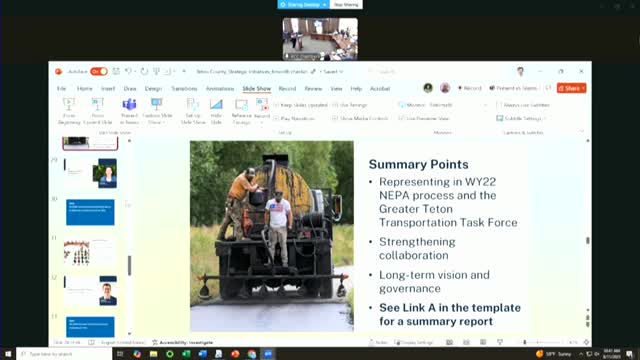Image resolution: width=640 pixels, height=360 pixels.
Task: Click the Accessibility: Investigate status item
Action: [x=182, y=342]
